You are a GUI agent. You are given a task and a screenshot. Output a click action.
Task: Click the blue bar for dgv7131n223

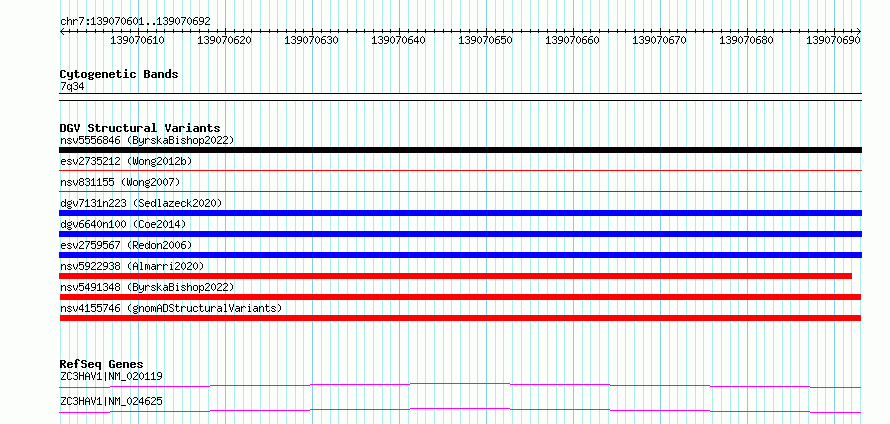(460, 213)
